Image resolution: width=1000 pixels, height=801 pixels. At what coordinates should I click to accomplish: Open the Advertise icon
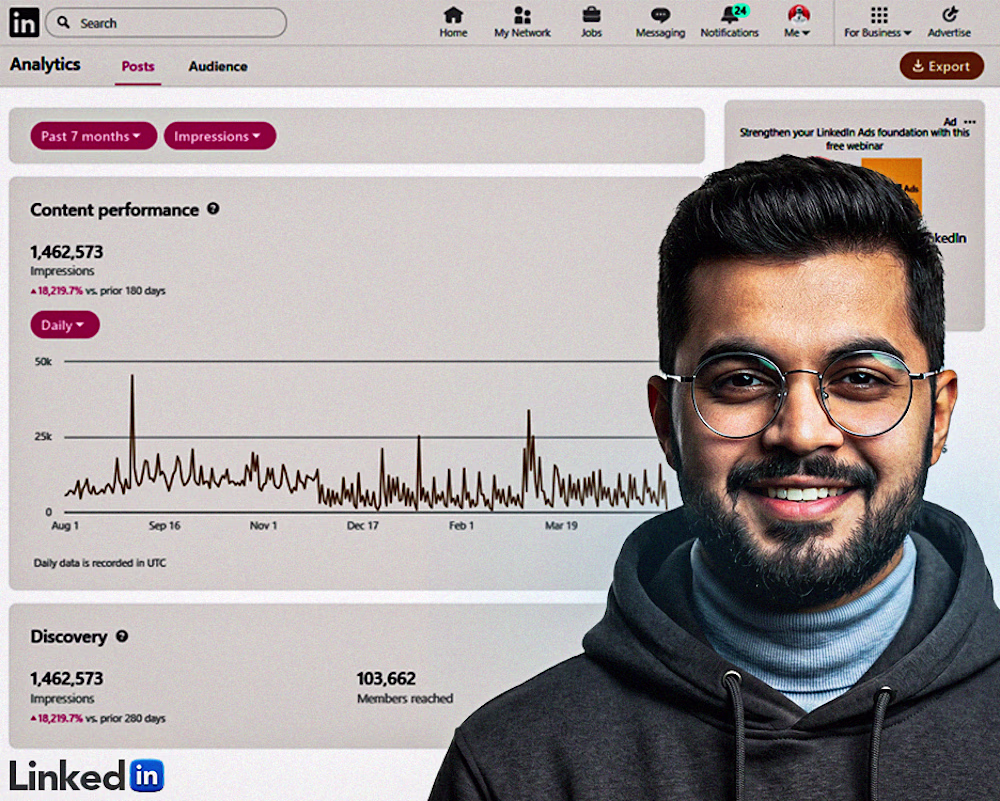950,15
